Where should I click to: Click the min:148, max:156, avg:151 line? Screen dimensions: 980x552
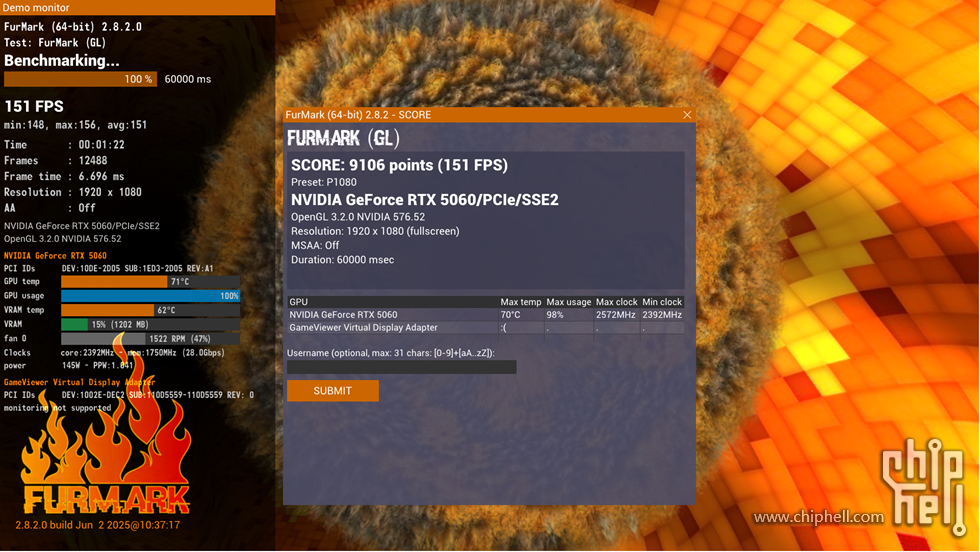coord(76,125)
